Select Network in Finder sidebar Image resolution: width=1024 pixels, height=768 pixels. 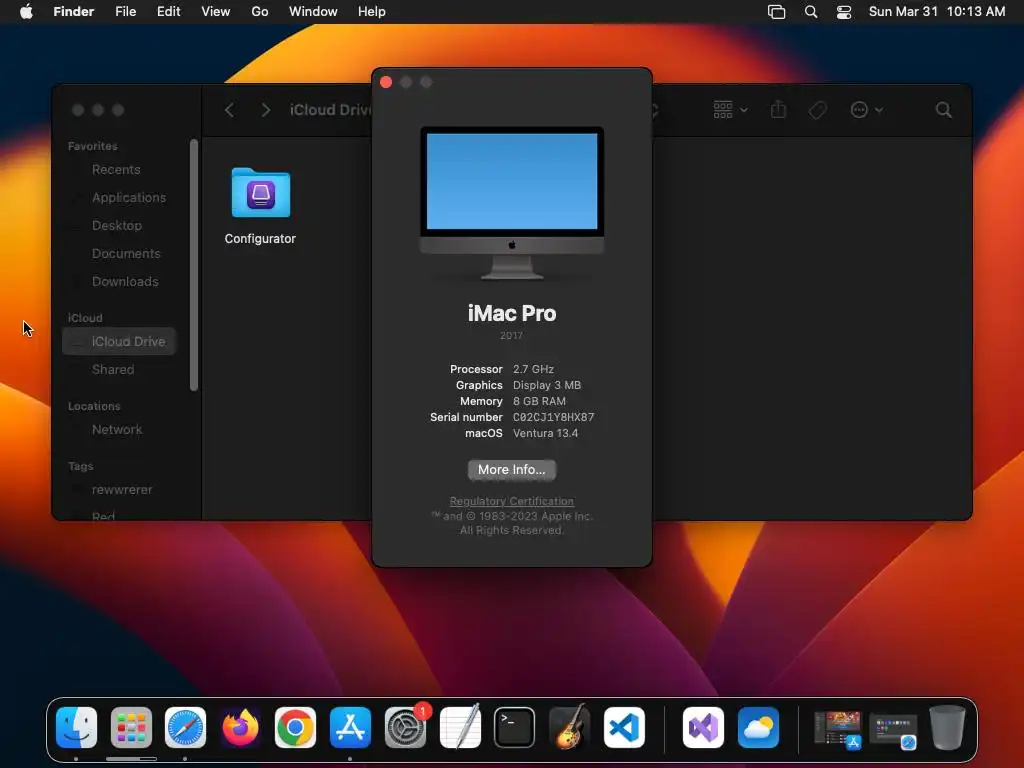pyautogui.click(x=119, y=430)
